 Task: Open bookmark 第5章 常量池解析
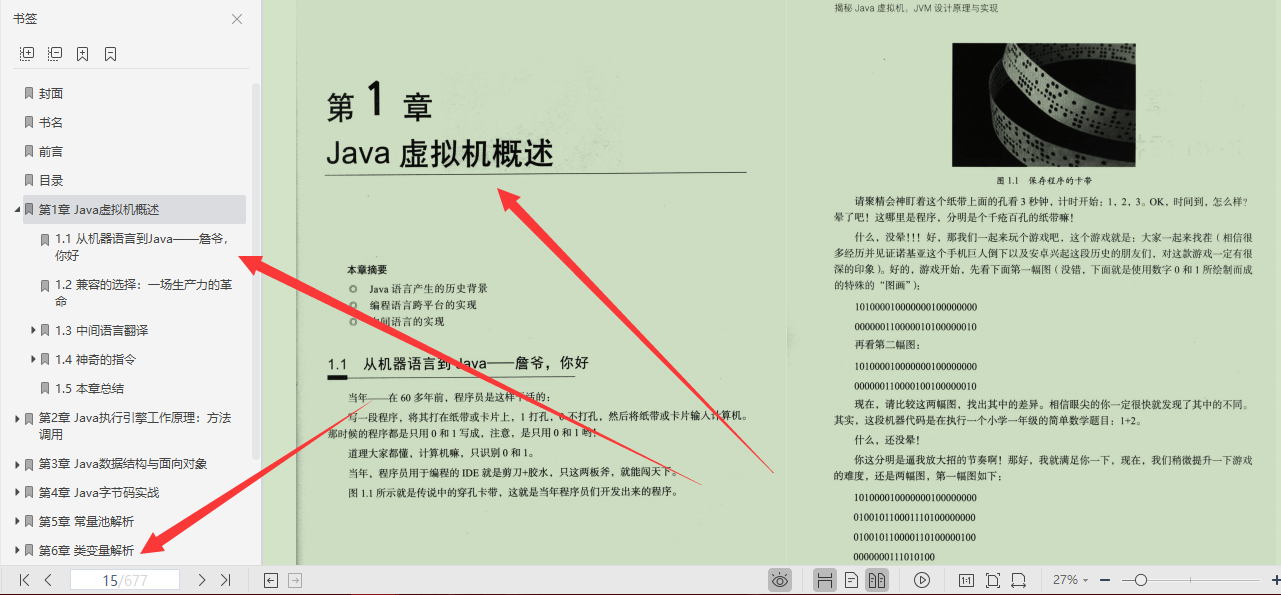point(86,521)
